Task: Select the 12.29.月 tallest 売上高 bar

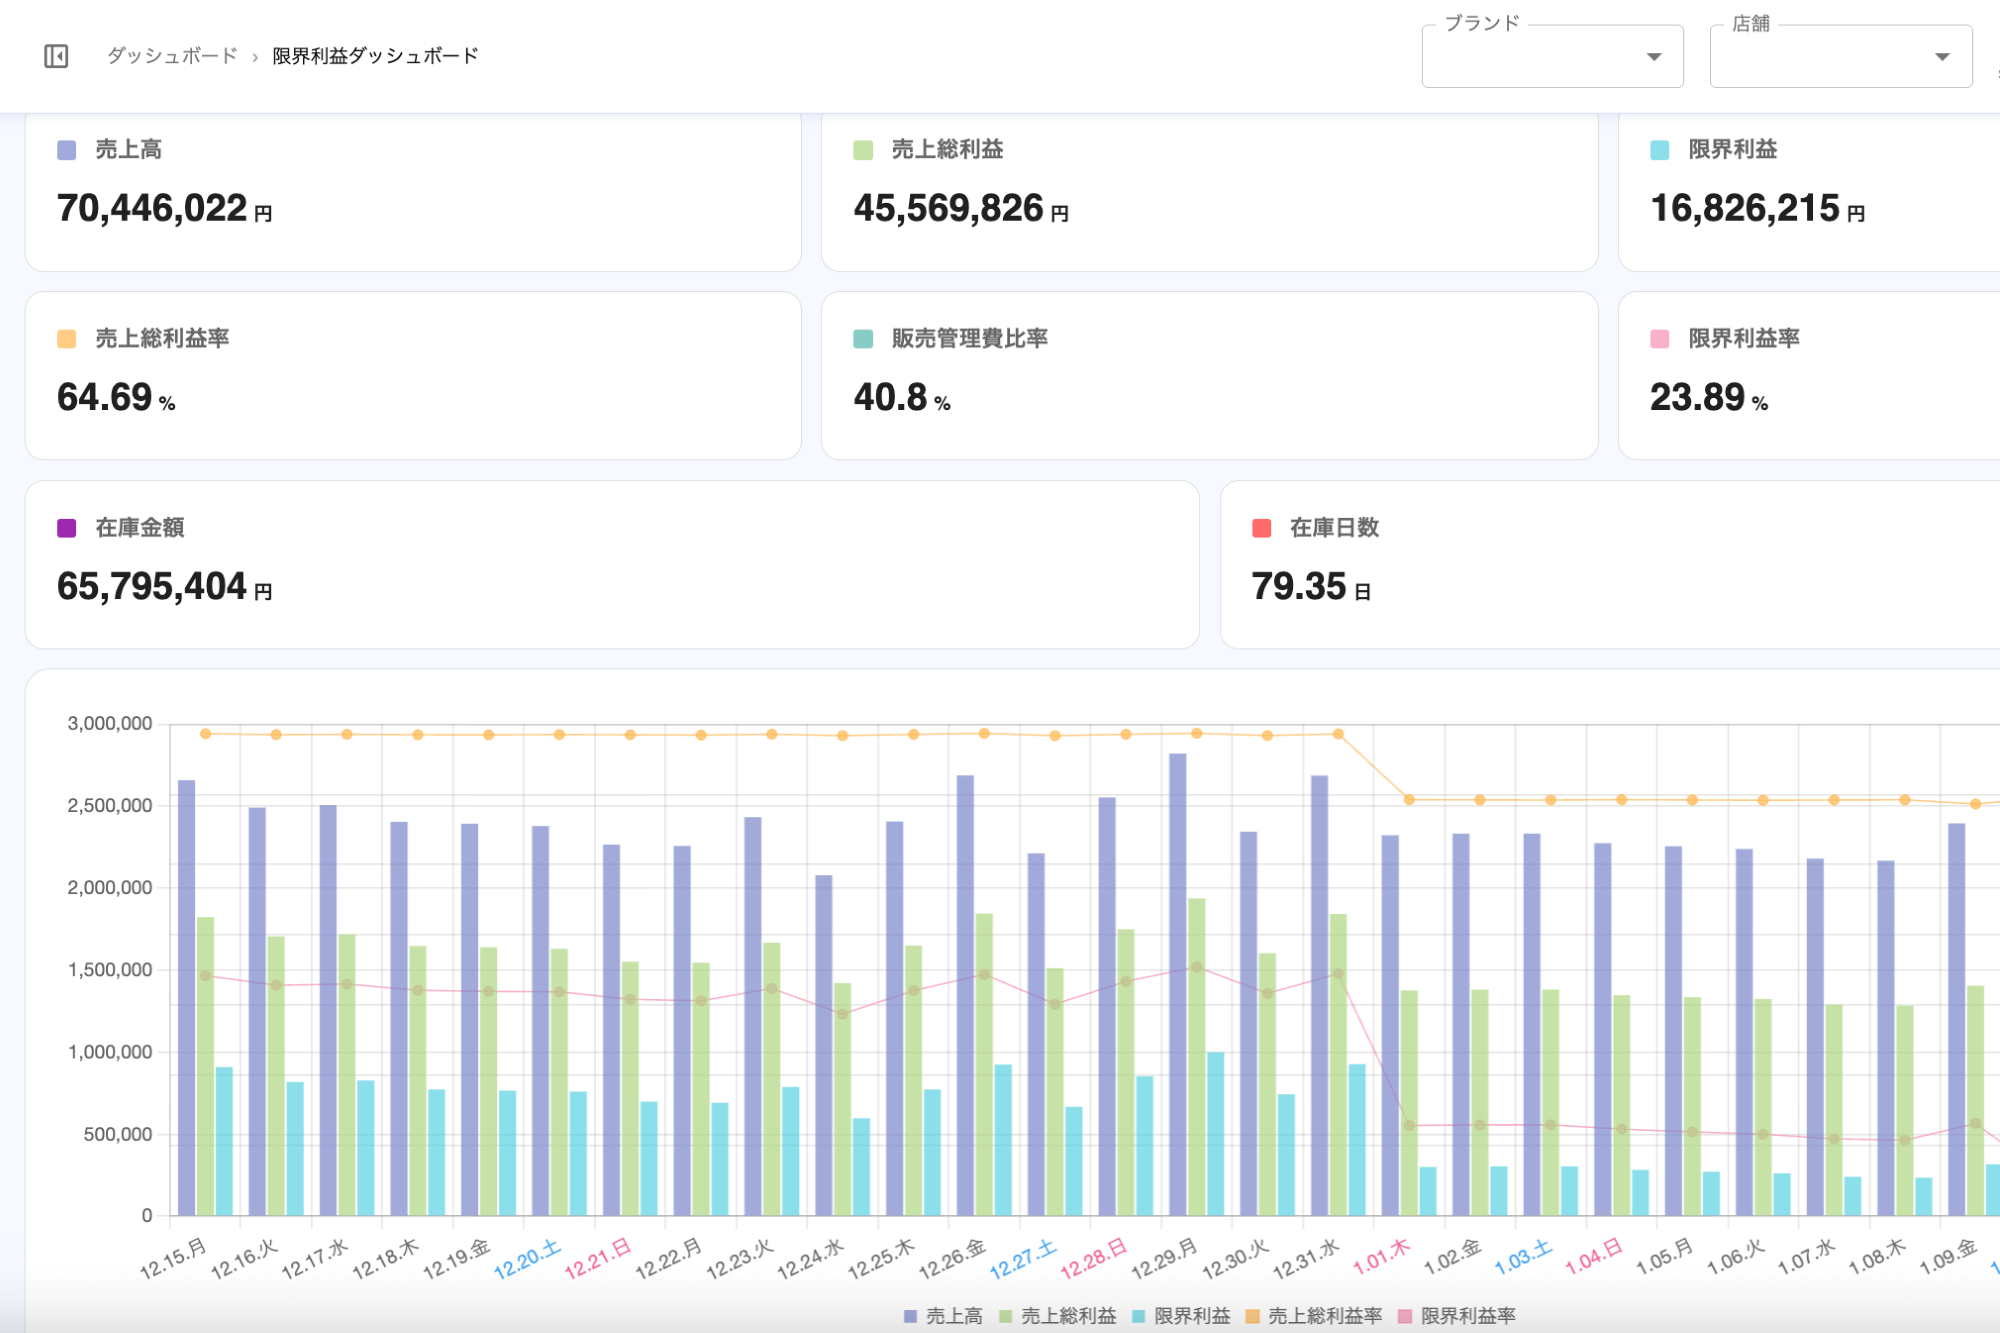Action: click(1177, 985)
